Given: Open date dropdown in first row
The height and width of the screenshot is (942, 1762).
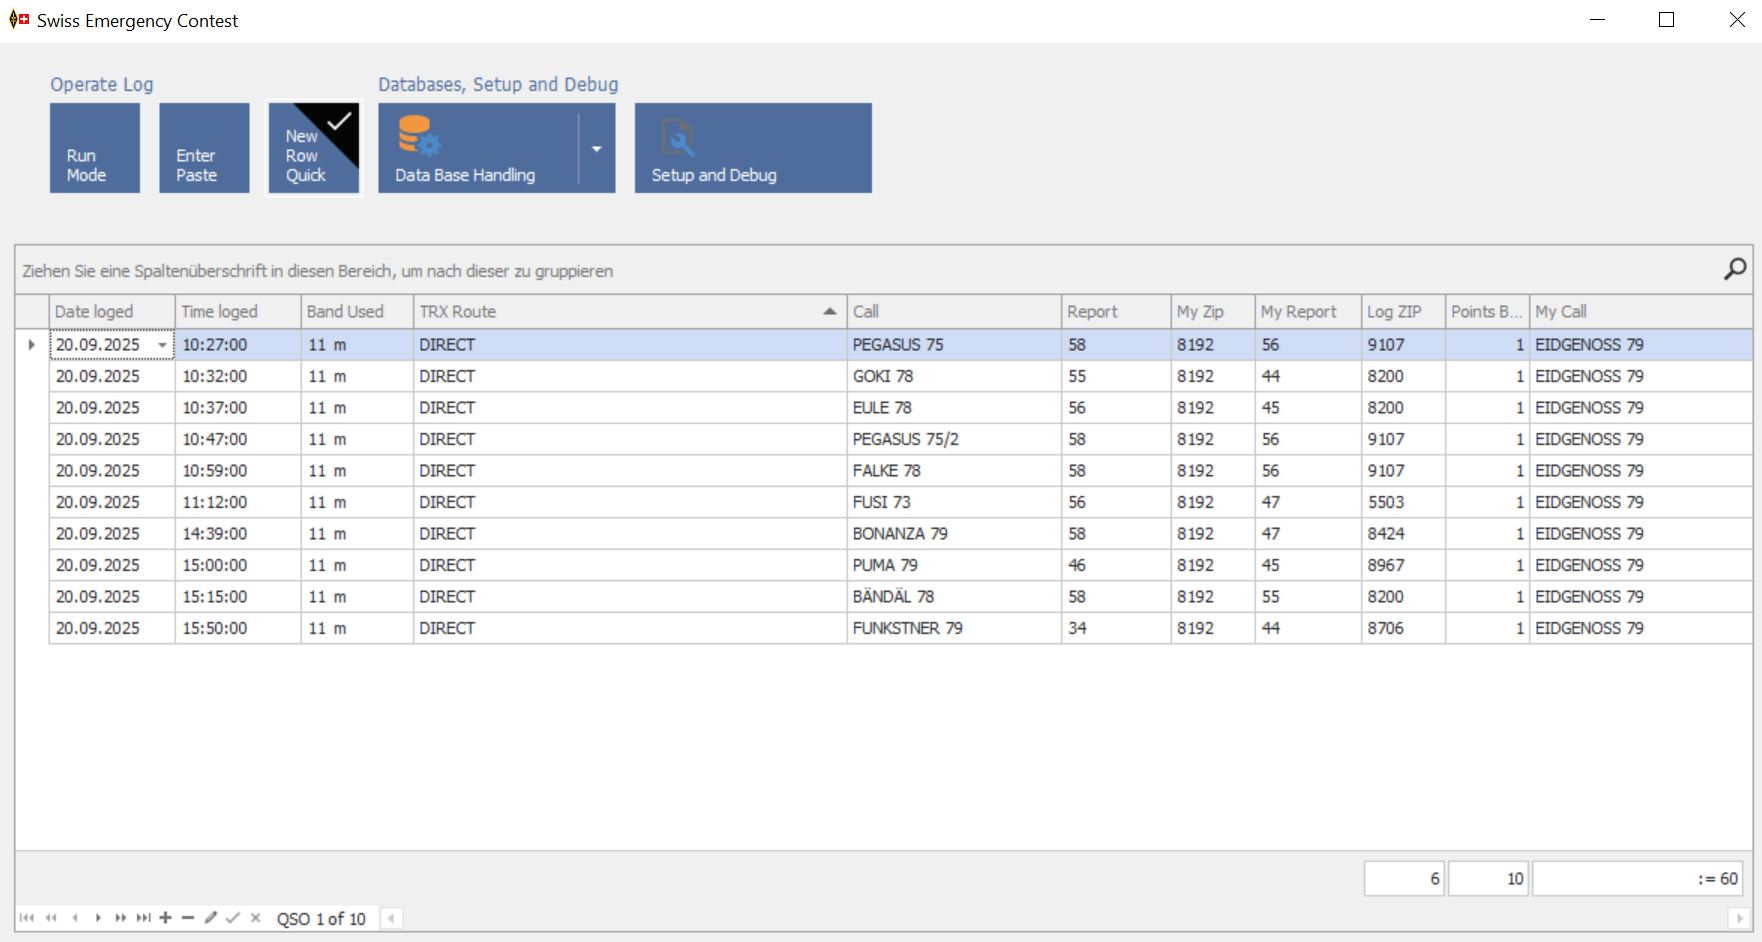Looking at the screenshot, I should pyautogui.click(x=162, y=345).
